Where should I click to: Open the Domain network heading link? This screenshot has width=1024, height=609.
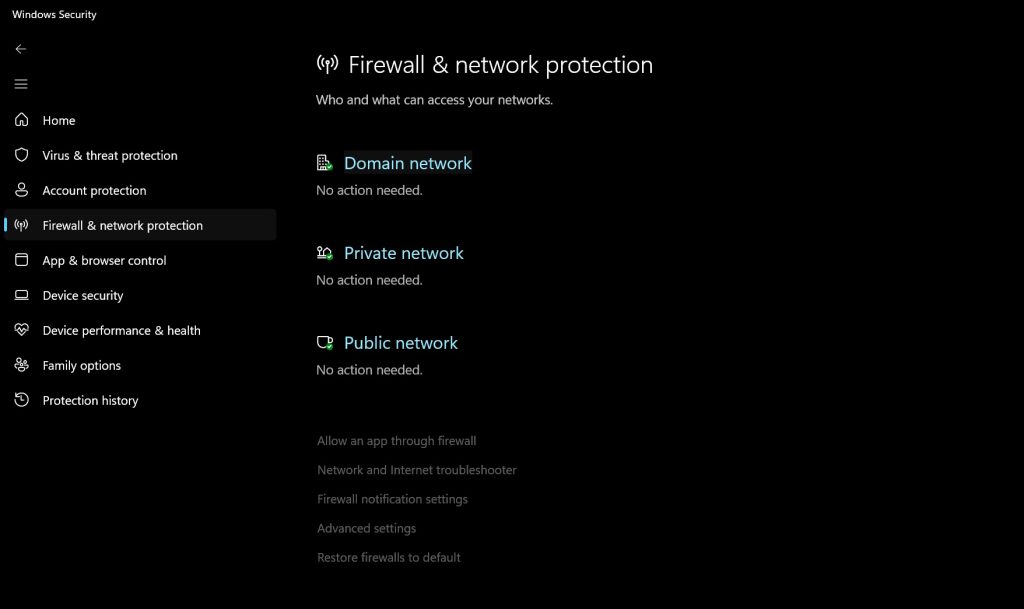click(x=407, y=163)
